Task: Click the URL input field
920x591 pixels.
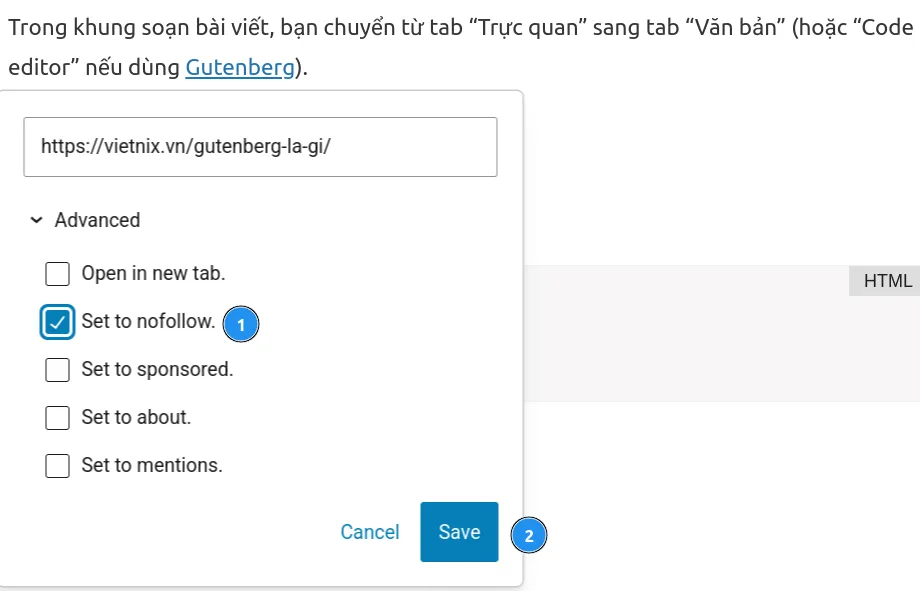Action: (x=260, y=146)
